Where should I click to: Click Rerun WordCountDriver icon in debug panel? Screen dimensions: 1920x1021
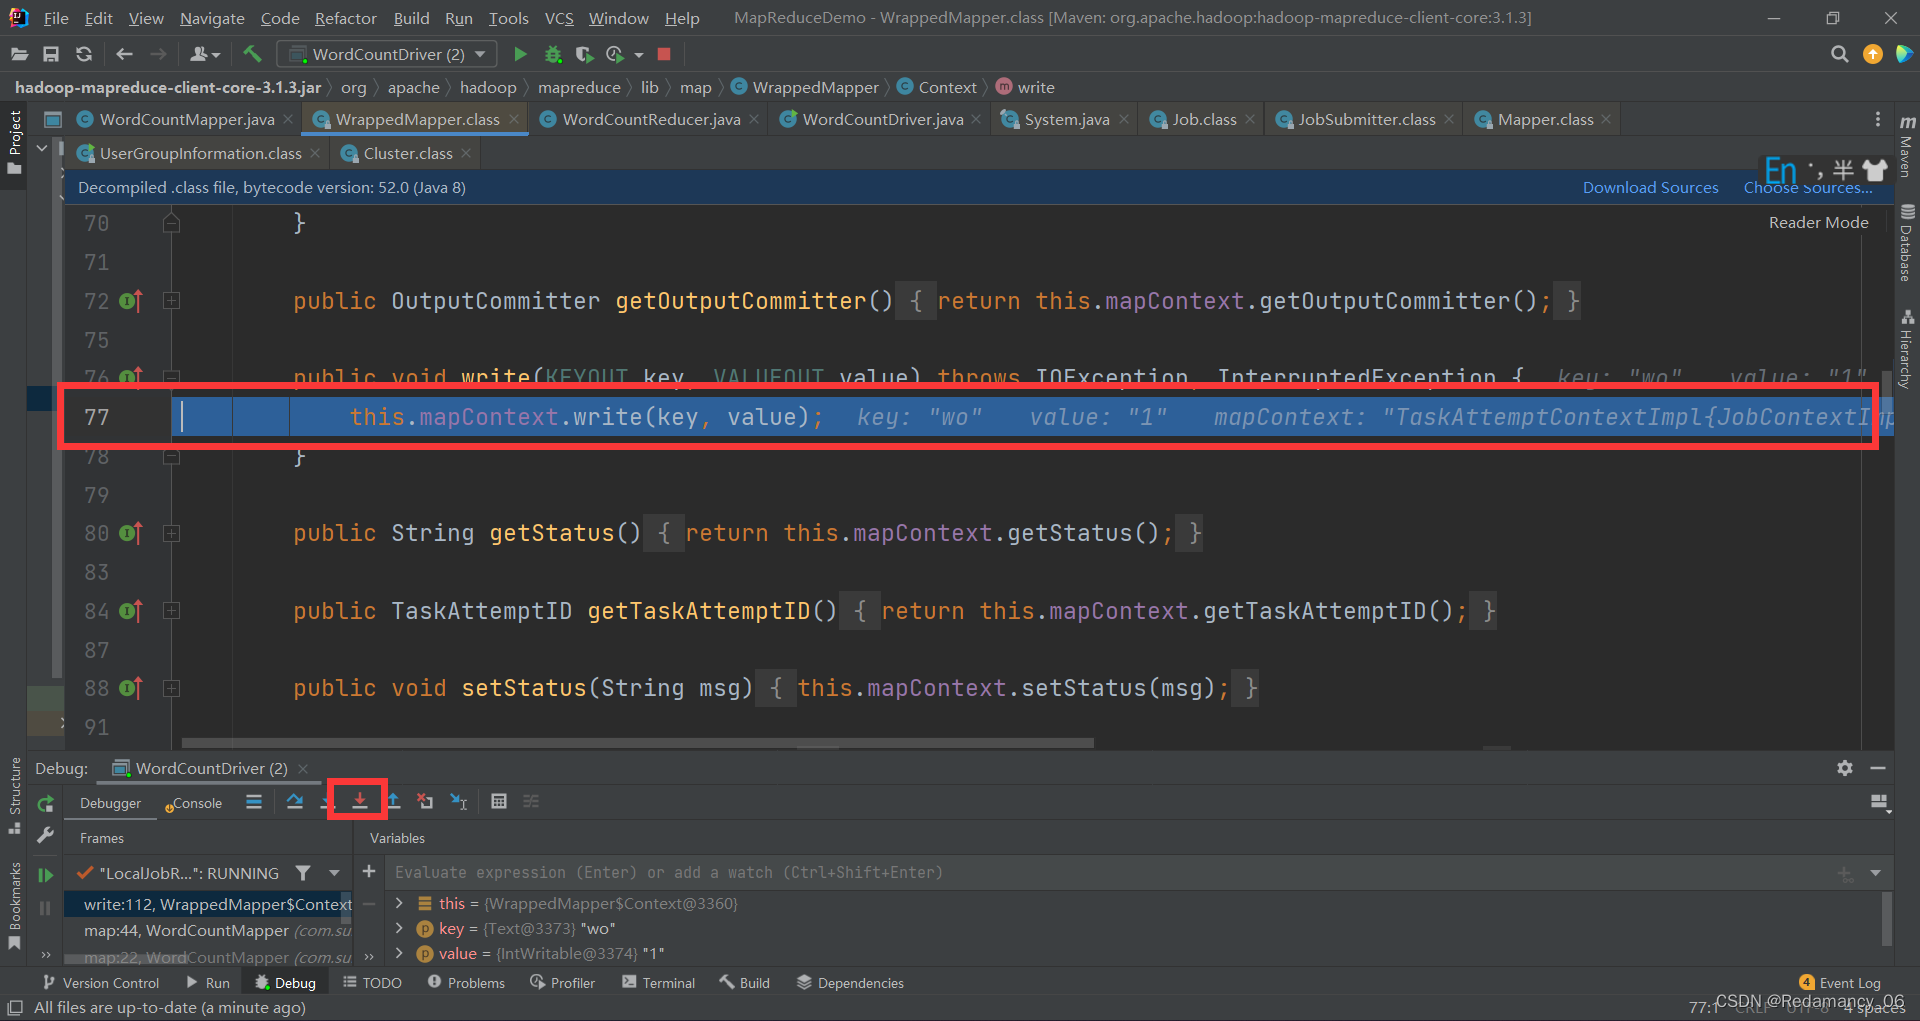(x=45, y=803)
